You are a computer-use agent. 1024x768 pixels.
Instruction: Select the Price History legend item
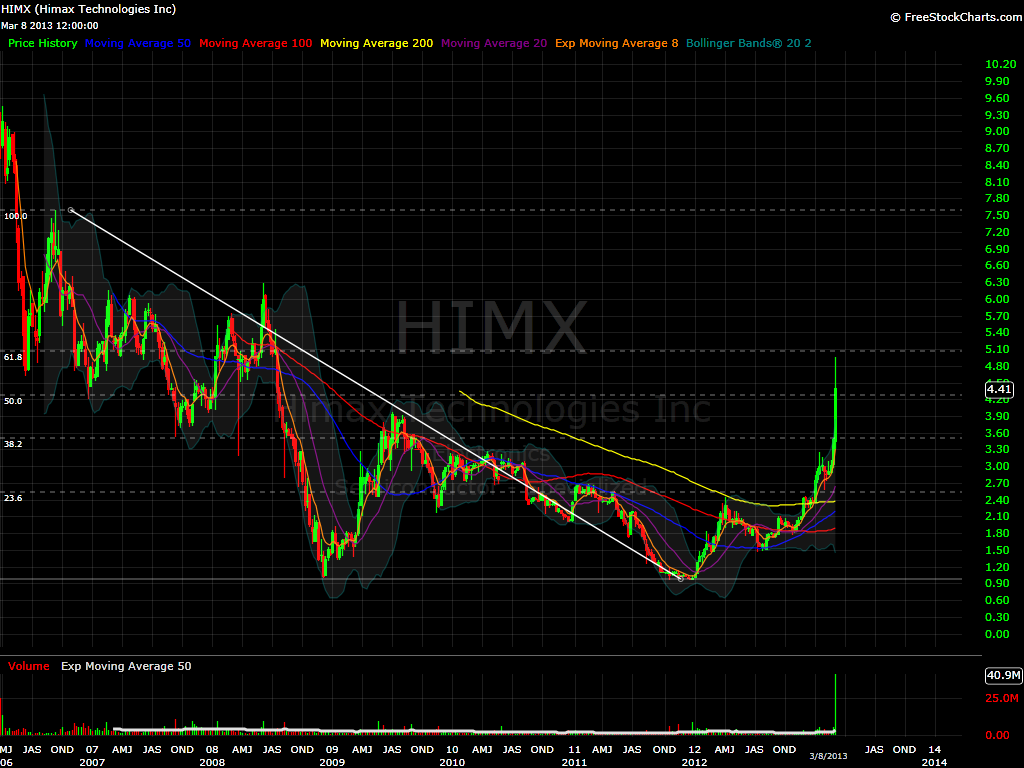42,43
